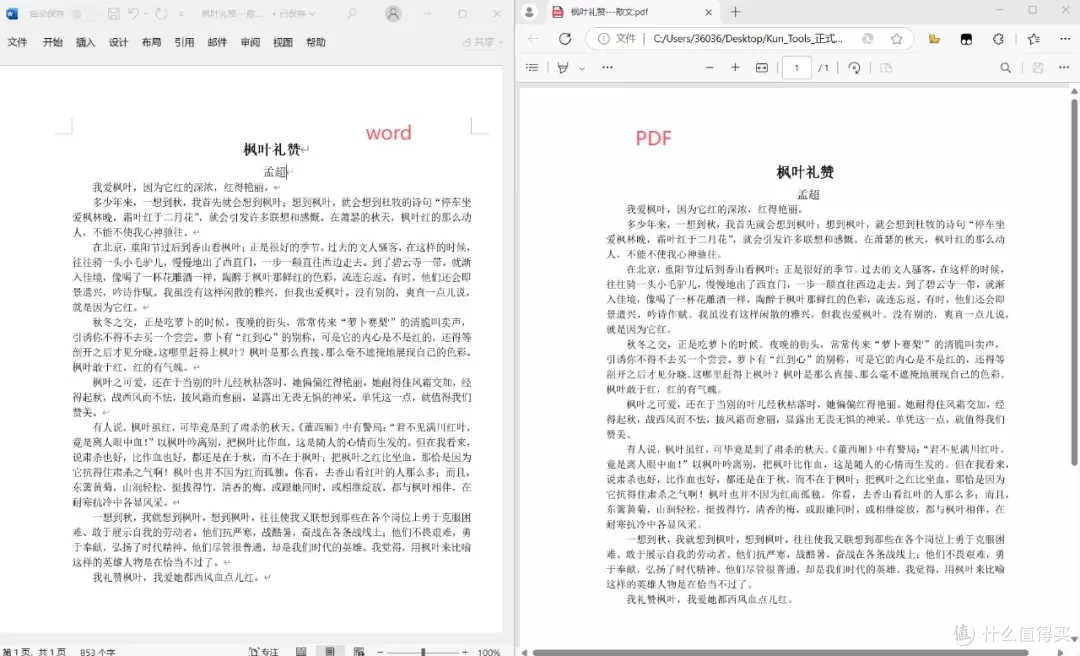Click the PDF fit to width icon
1080x656 pixels.
(x=762, y=68)
